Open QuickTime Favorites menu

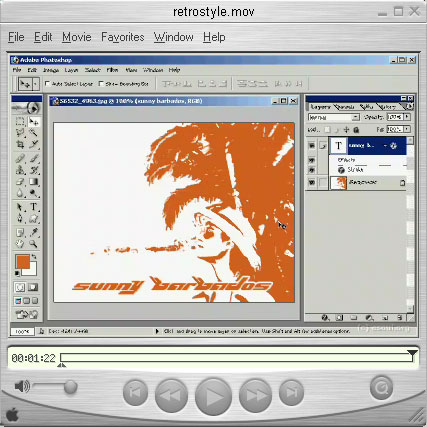click(x=123, y=37)
